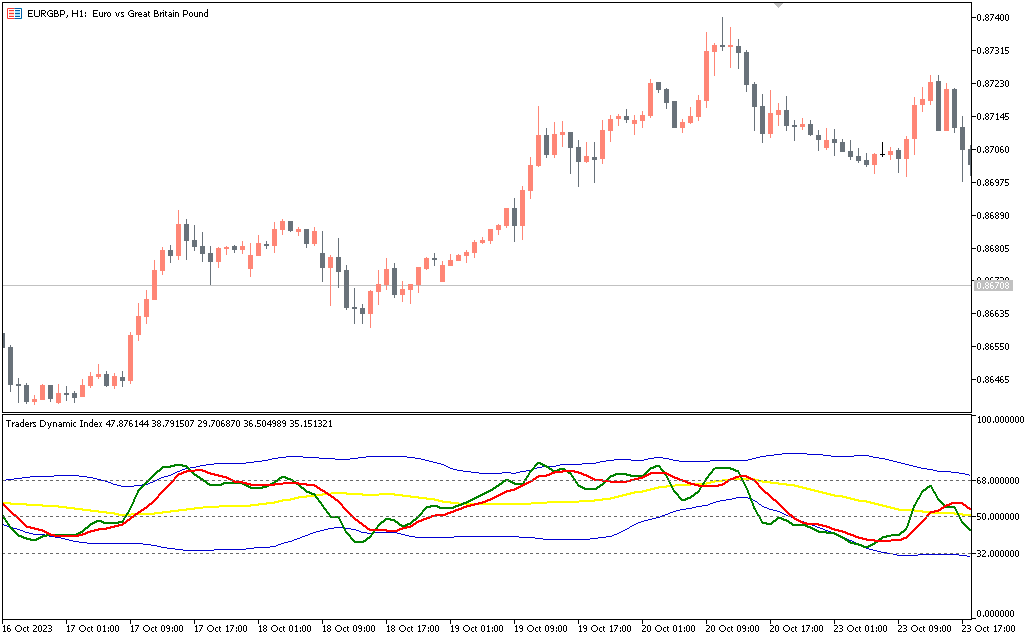Select the gray 0.86708 price tag

[x=996, y=286]
